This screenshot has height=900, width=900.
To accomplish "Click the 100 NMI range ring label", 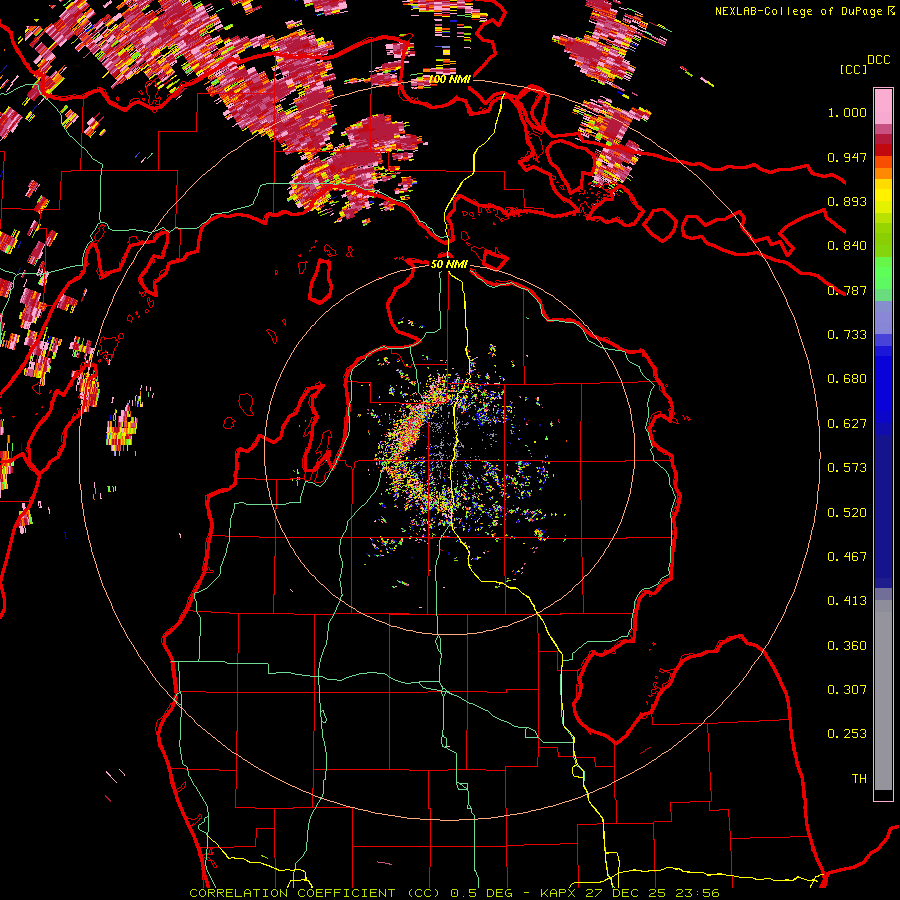I will click(x=449, y=79).
